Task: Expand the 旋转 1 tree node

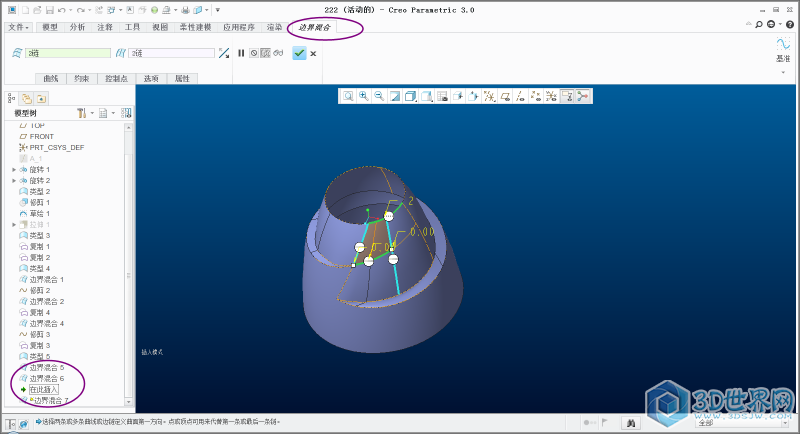Action: [14, 169]
